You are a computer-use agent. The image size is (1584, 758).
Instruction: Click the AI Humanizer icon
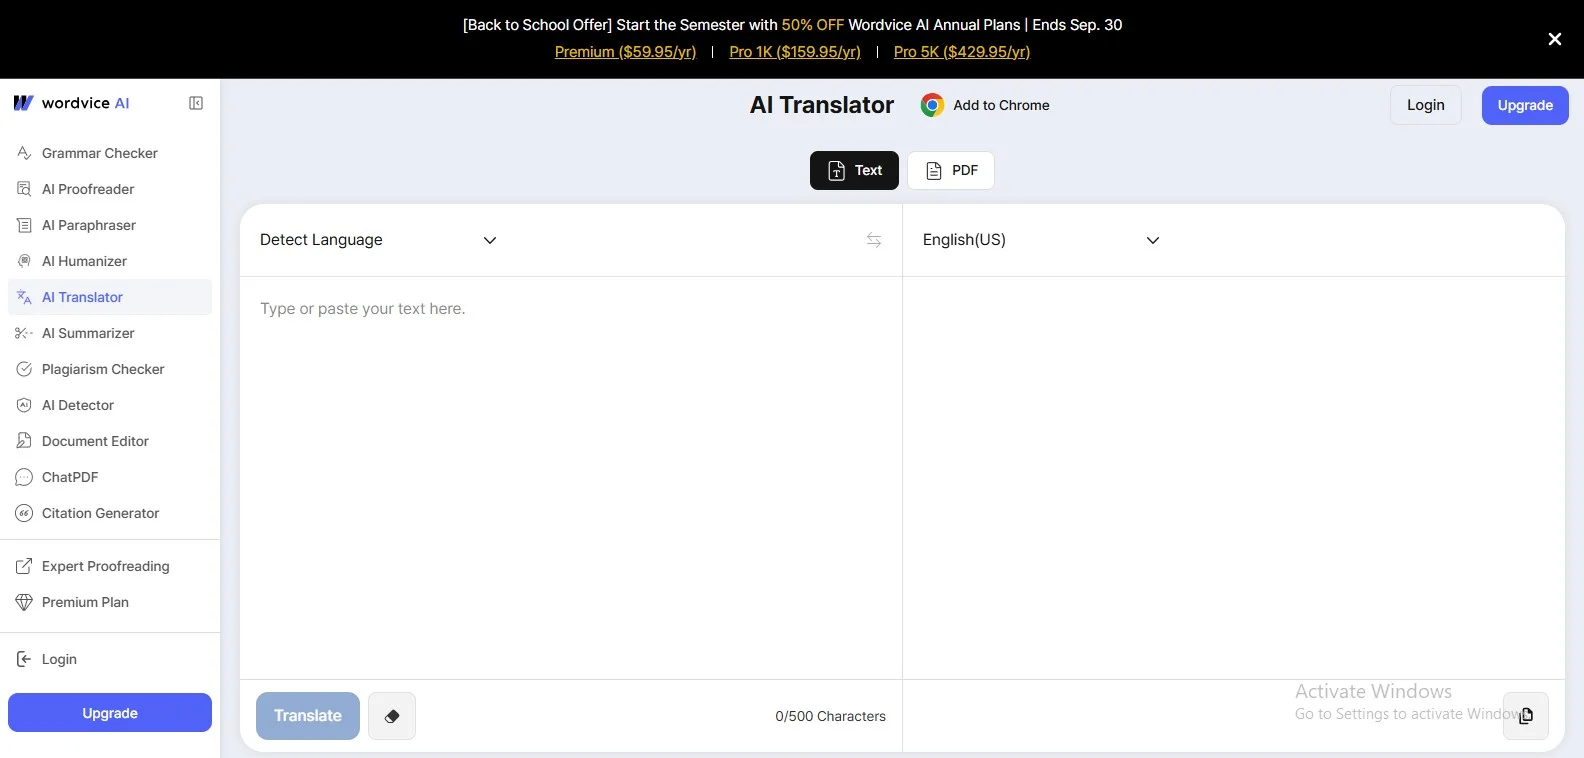24,261
